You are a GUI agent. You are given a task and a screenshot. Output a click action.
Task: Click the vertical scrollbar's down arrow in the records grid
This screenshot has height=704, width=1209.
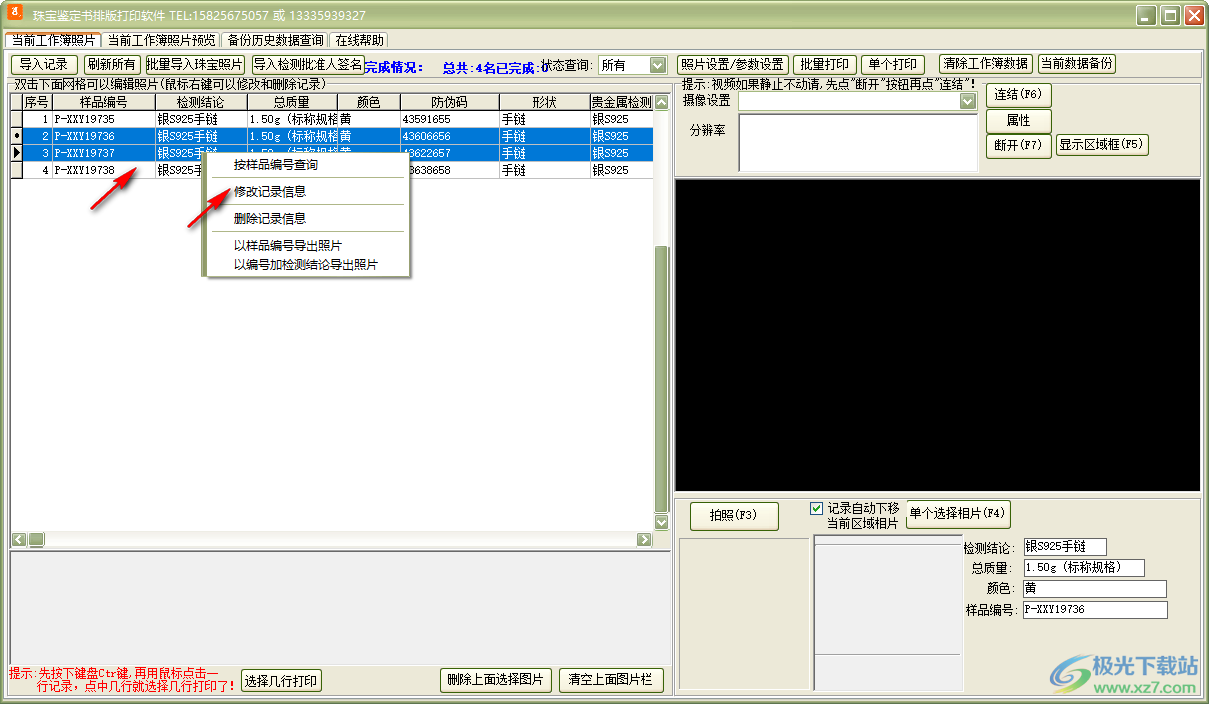coord(661,522)
